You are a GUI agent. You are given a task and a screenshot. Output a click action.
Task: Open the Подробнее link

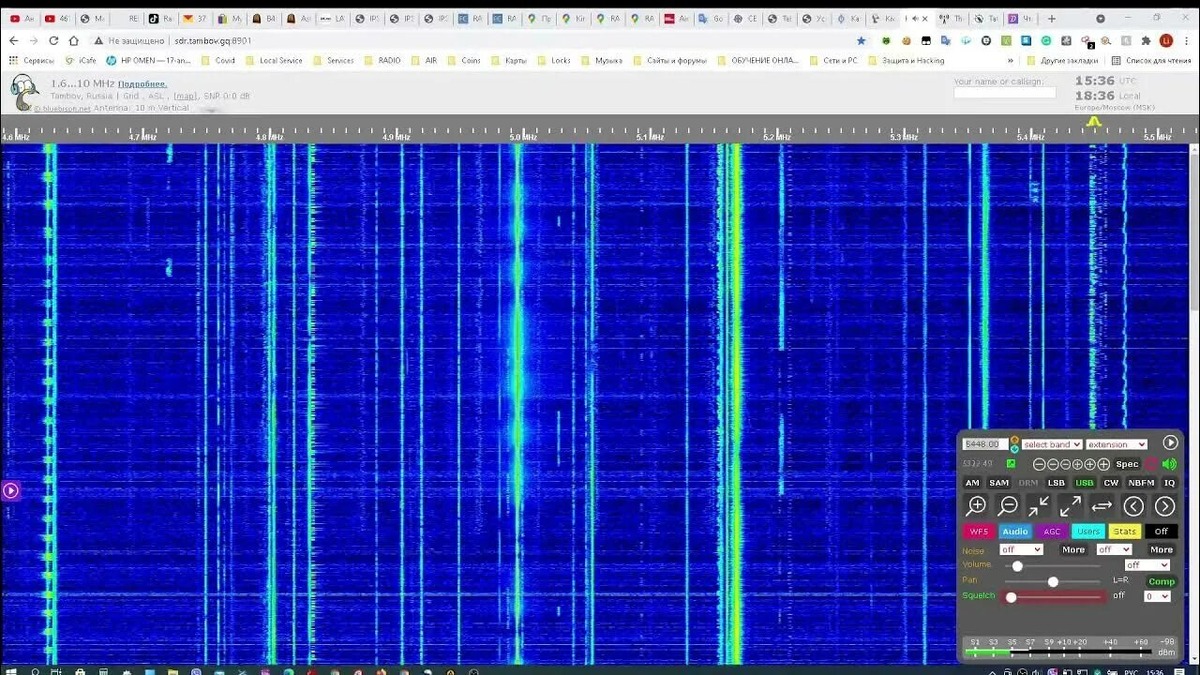(x=142, y=84)
